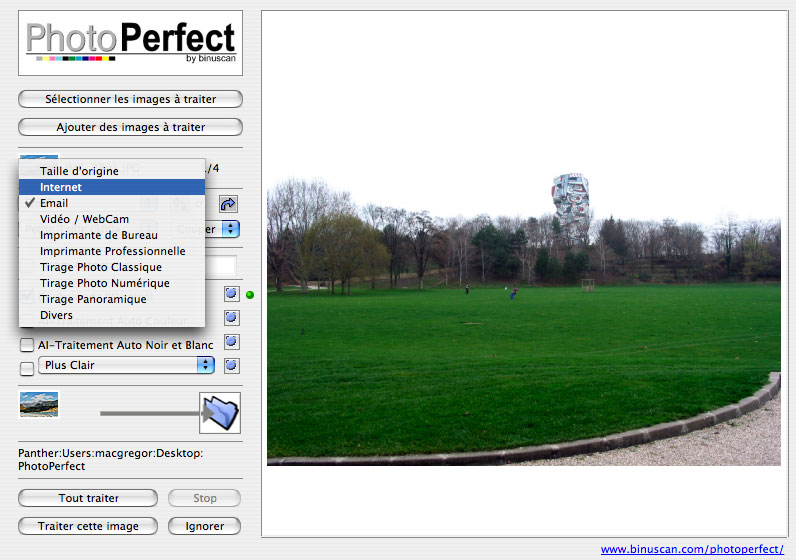Select the highlighted Internet menu entry

[x=112, y=187]
